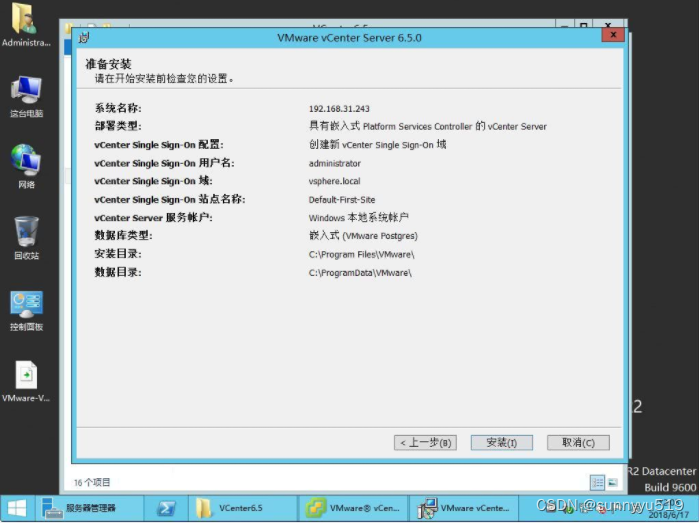Switch to VCenter6.5 folder taskbar item
Screen dimensions: 699x523
242,508
